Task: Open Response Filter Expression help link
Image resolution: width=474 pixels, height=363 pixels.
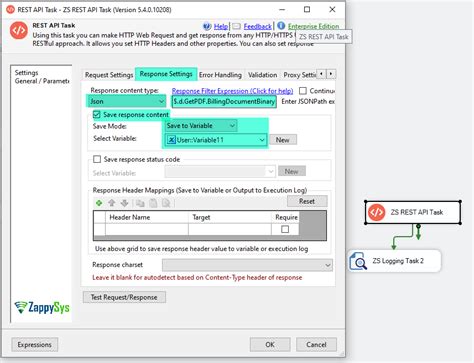Action: [232, 91]
